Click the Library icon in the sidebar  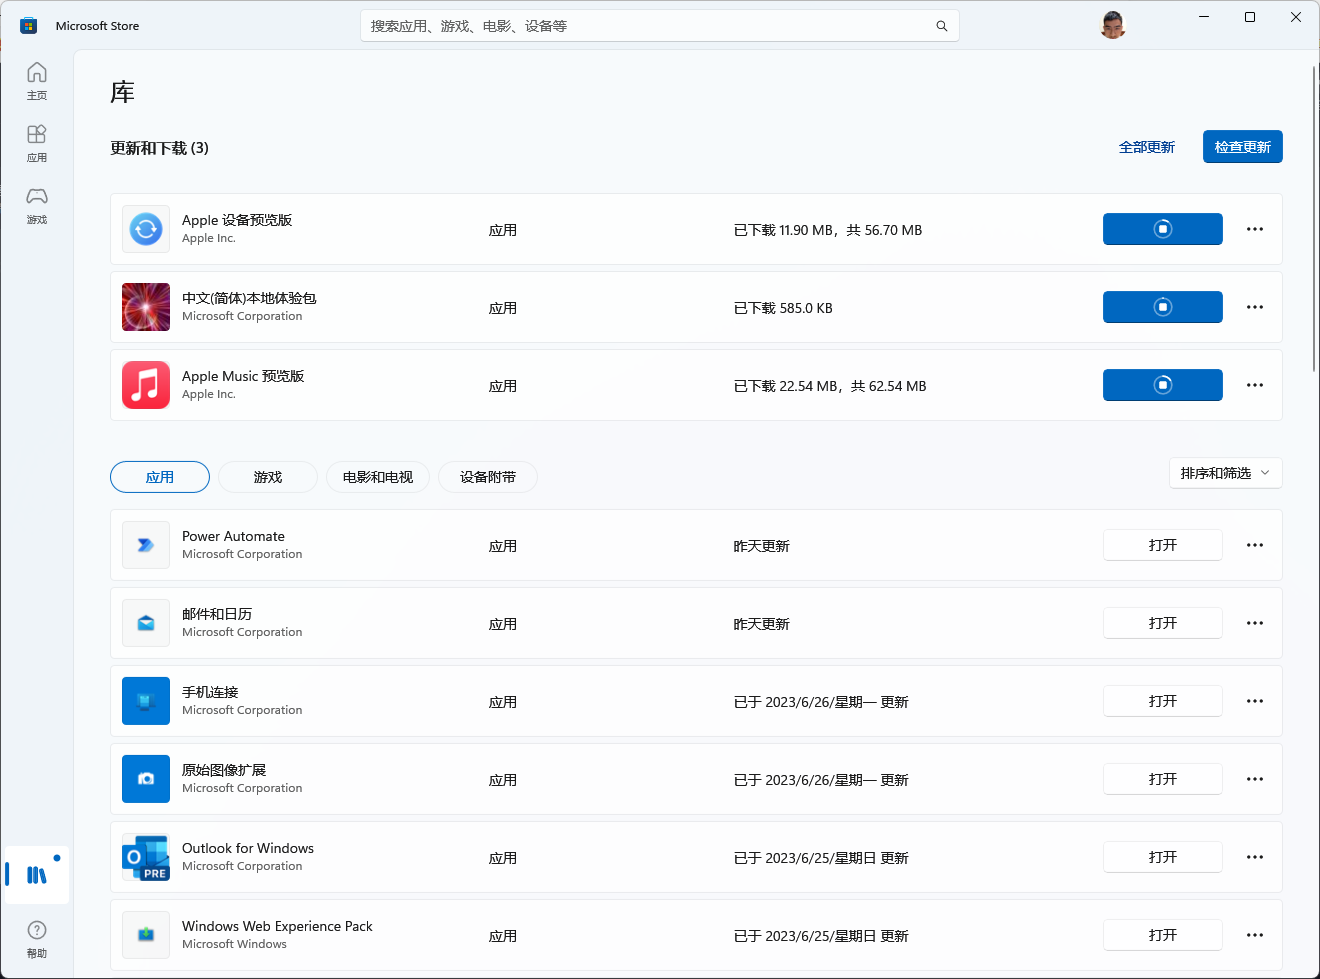[x=37, y=875]
